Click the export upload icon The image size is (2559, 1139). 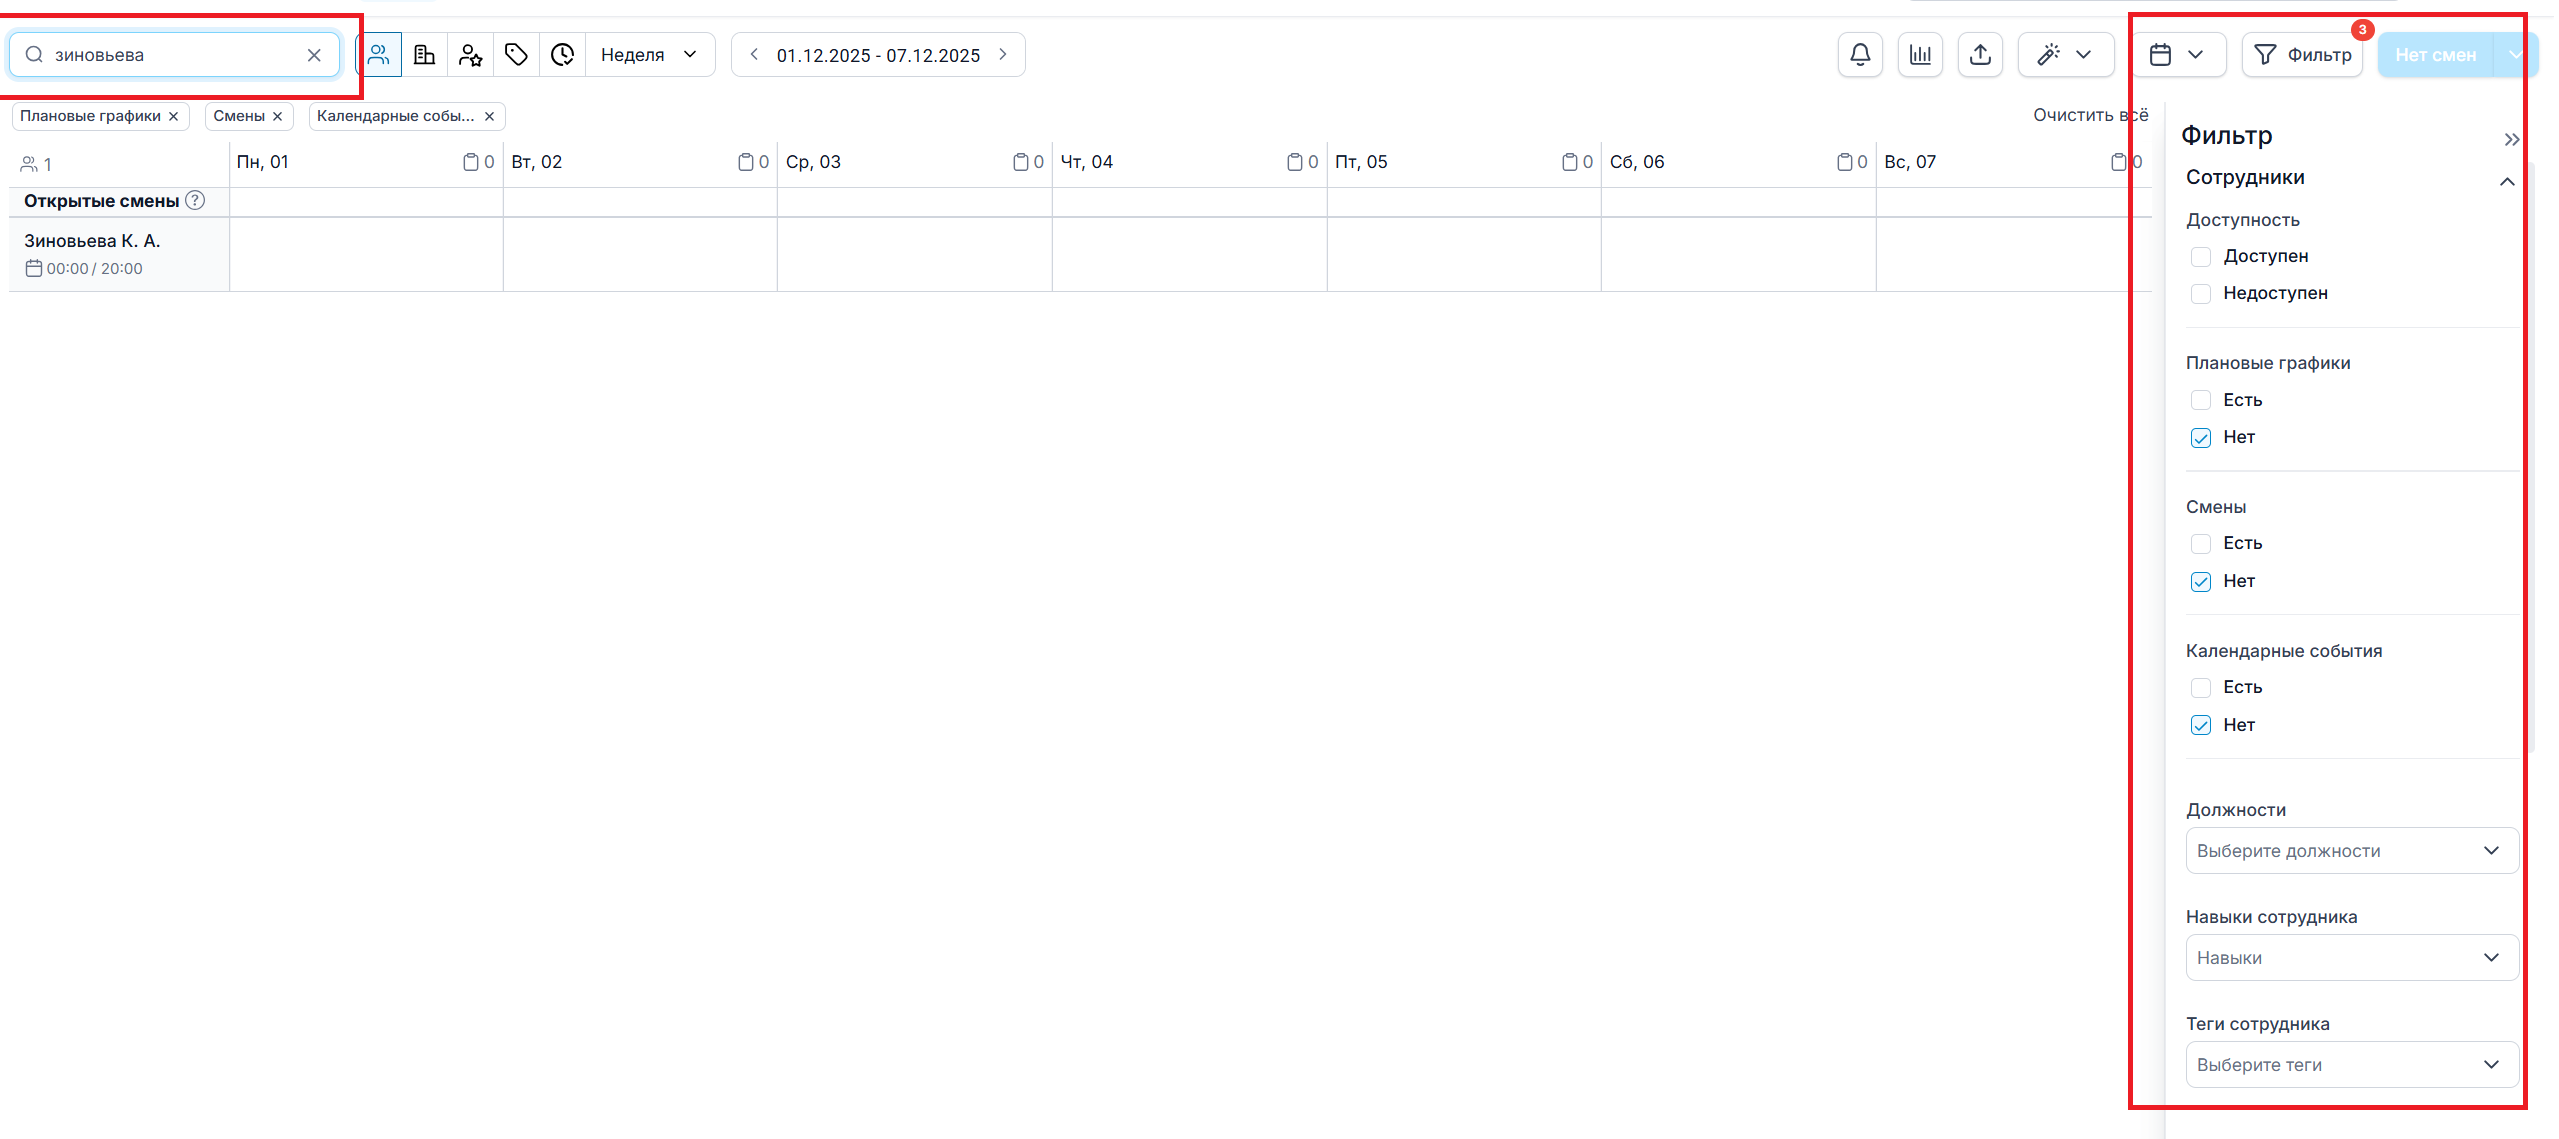click(1979, 55)
